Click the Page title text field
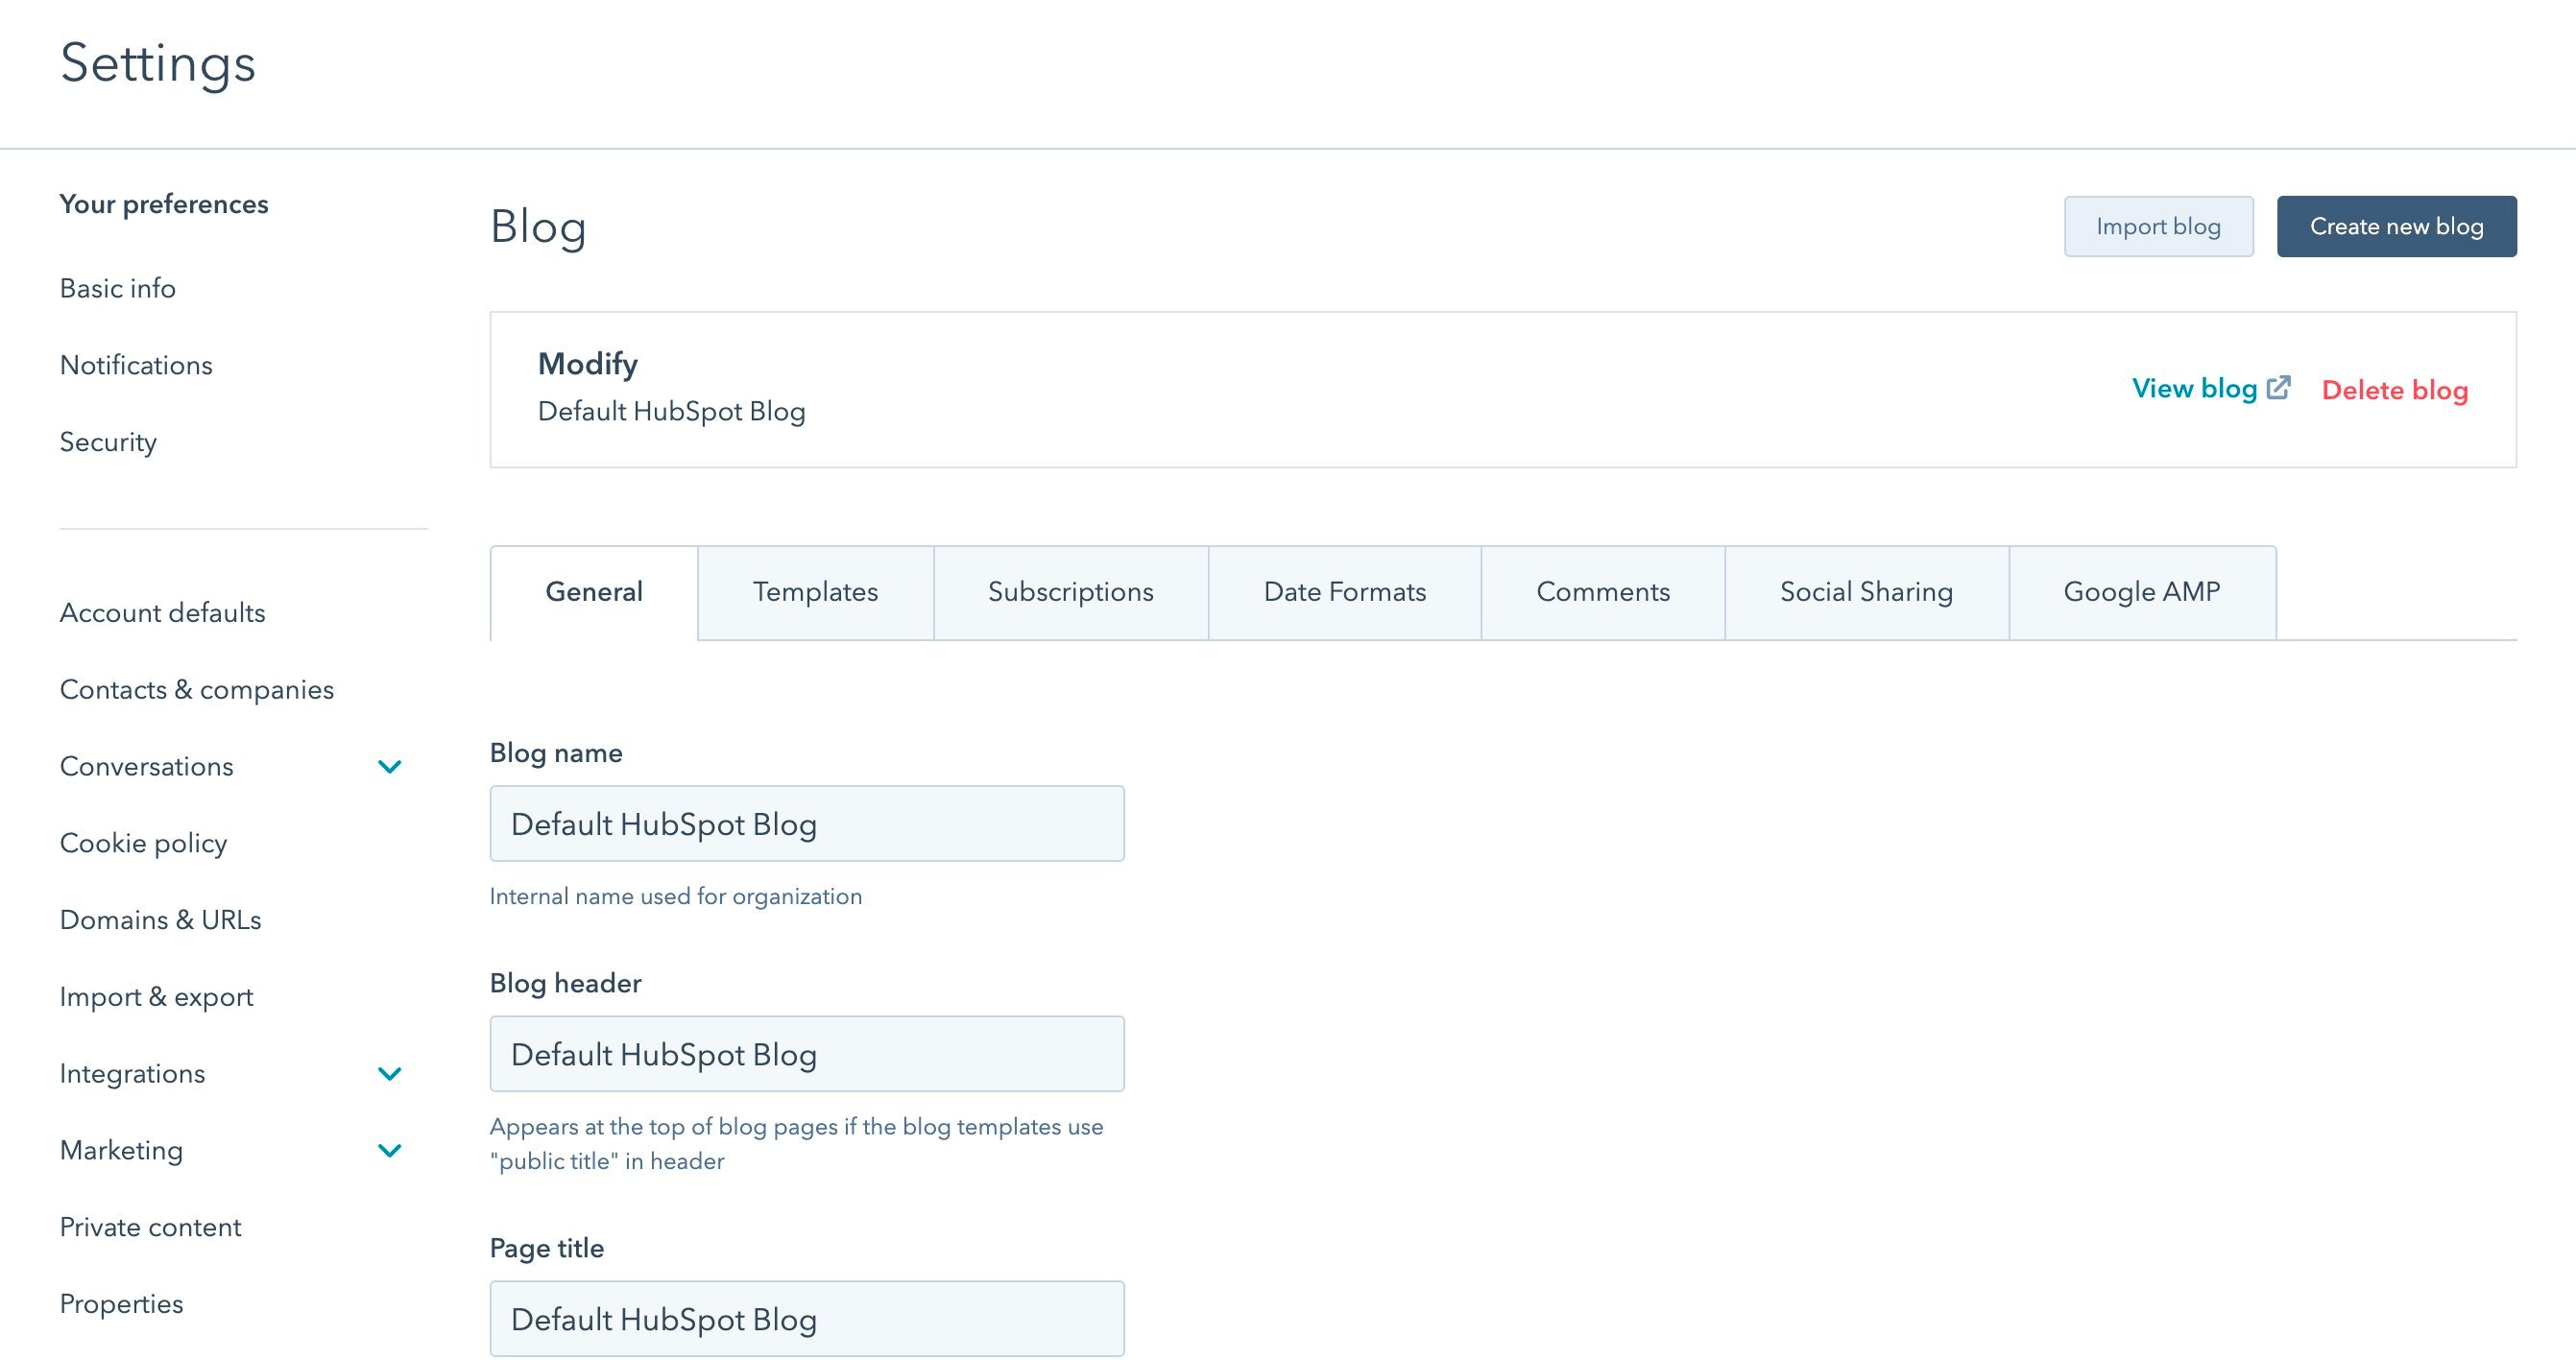The image size is (2576, 1360). coord(806,1319)
